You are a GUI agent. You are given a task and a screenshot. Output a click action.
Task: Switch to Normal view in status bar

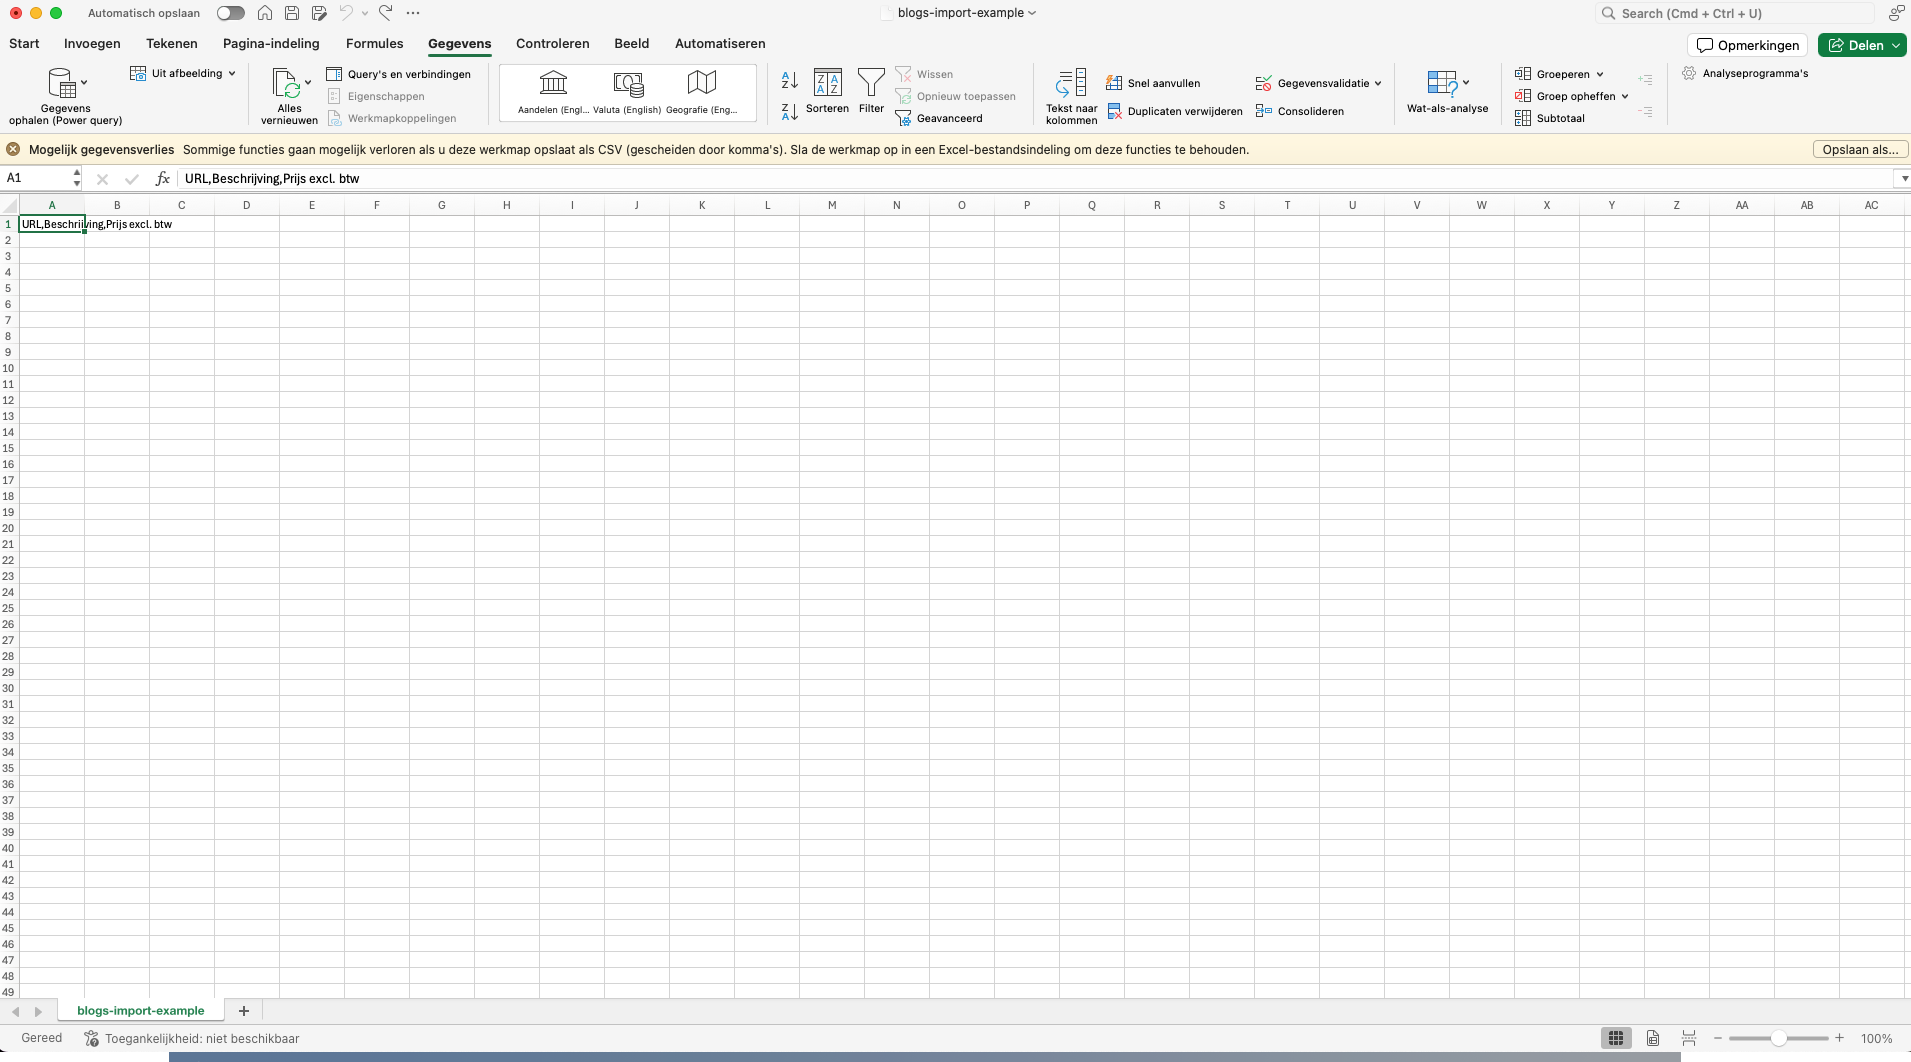[x=1615, y=1038]
